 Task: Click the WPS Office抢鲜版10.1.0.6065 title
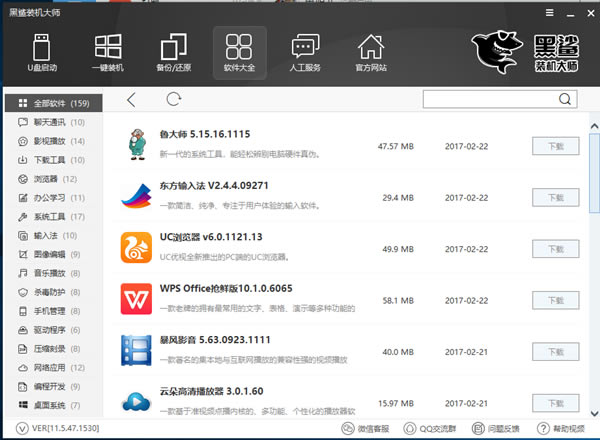tap(226, 288)
